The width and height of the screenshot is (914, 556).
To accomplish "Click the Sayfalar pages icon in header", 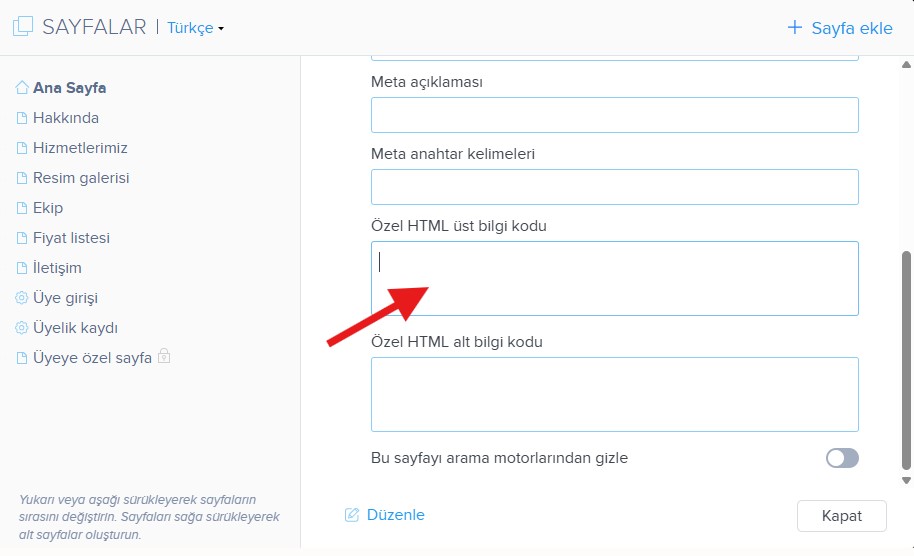I will [x=22, y=27].
